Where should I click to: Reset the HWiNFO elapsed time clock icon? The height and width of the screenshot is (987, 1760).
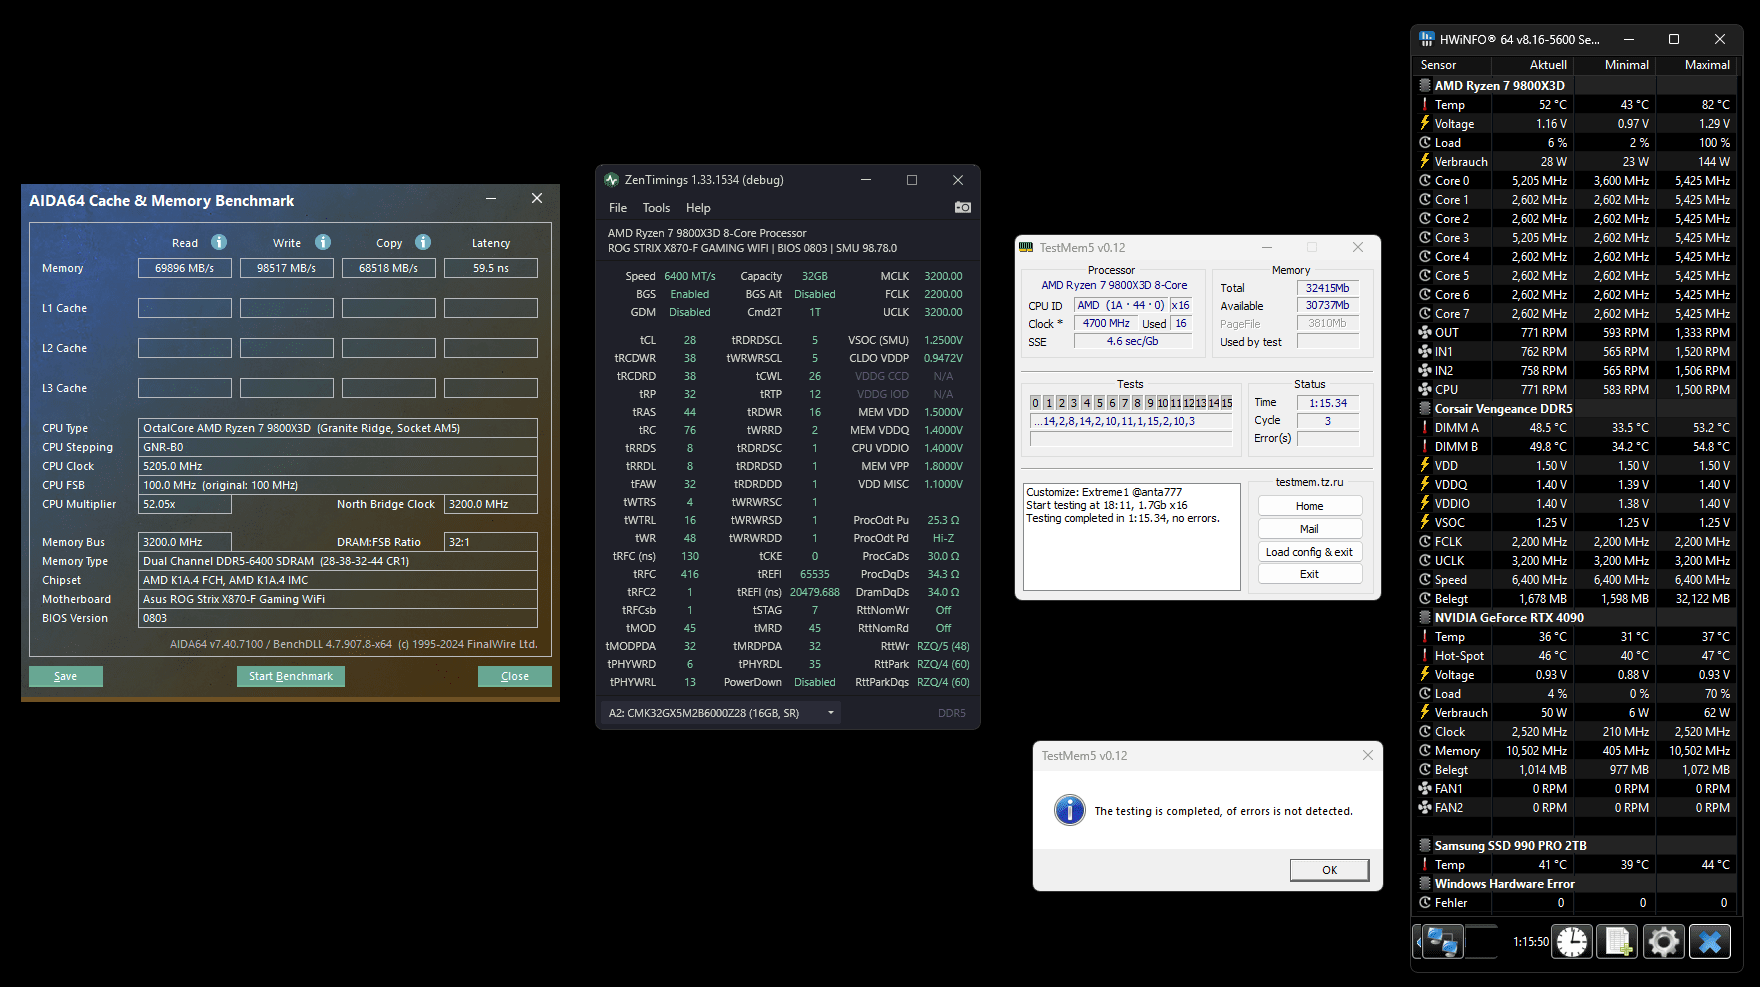tap(1572, 941)
